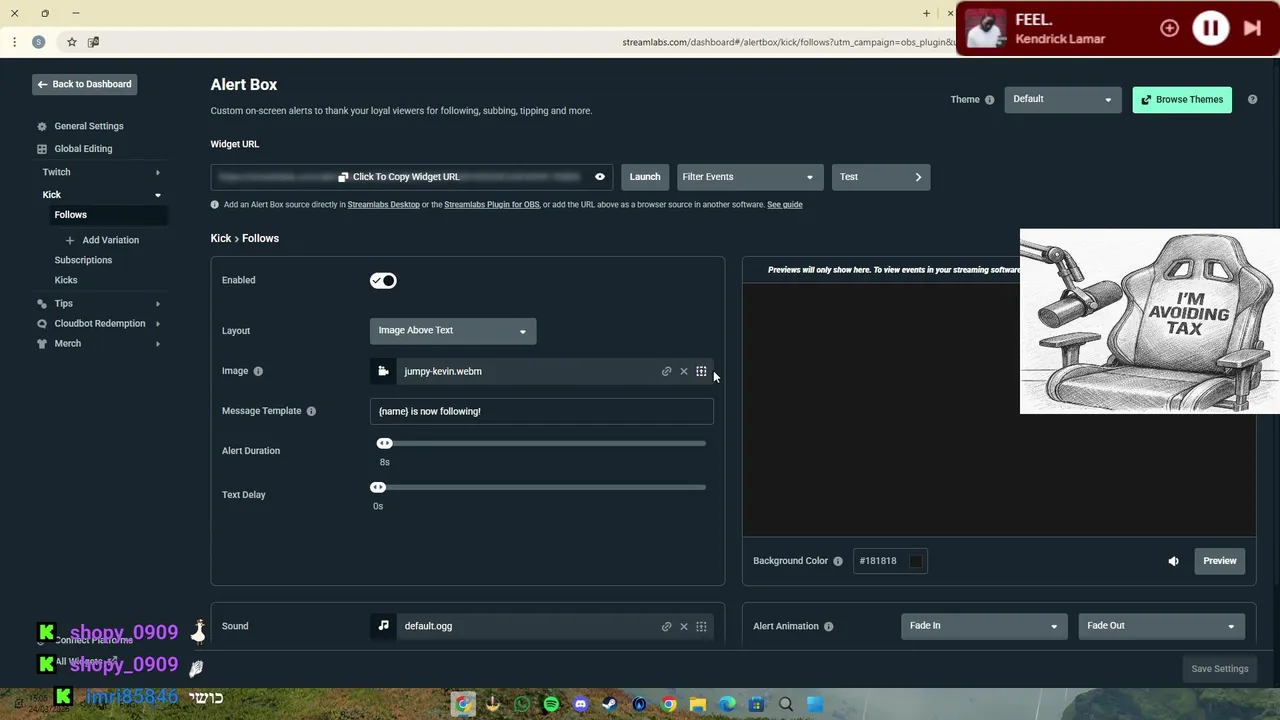The width and height of the screenshot is (1280, 720).
Task: Skip to next track in media overlay
Action: (x=1252, y=28)
